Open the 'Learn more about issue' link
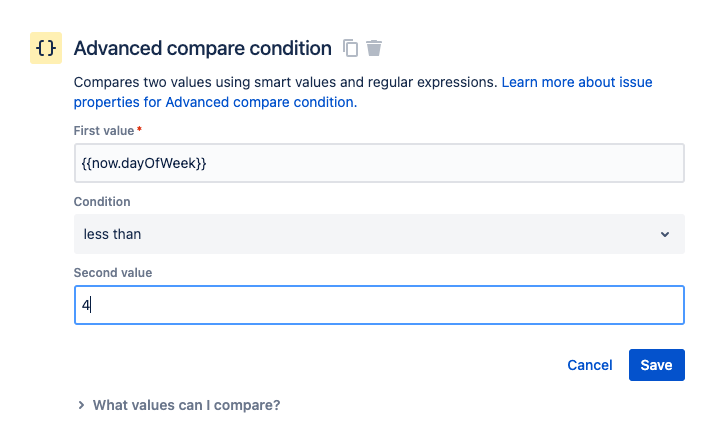 577,82
